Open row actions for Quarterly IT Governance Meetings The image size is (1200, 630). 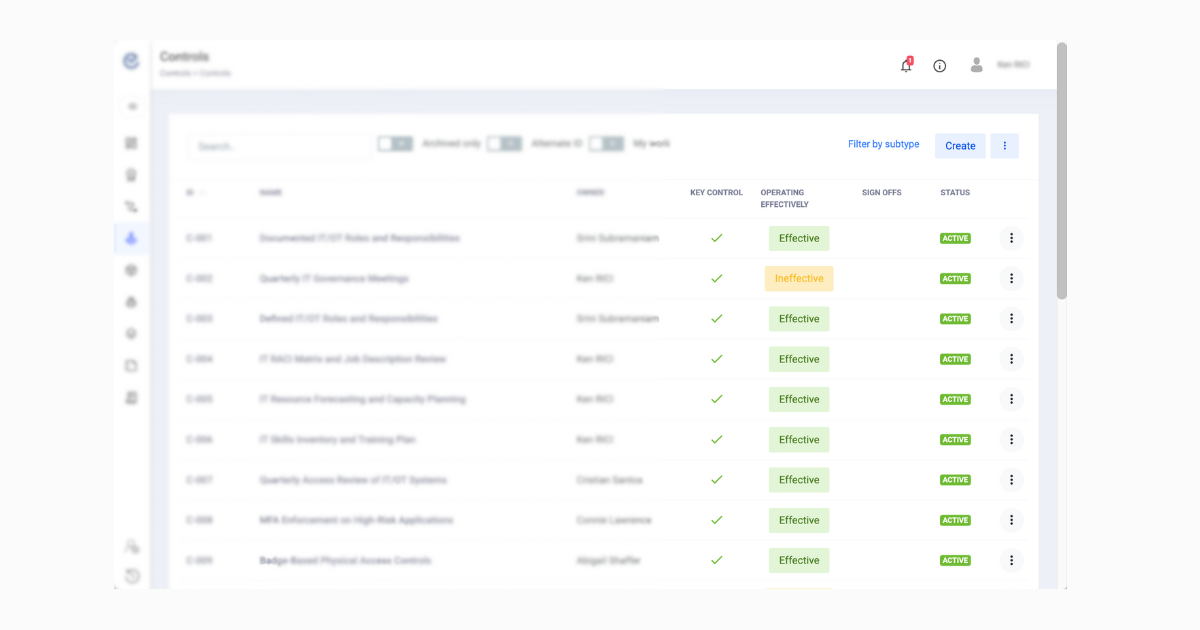1011,279
